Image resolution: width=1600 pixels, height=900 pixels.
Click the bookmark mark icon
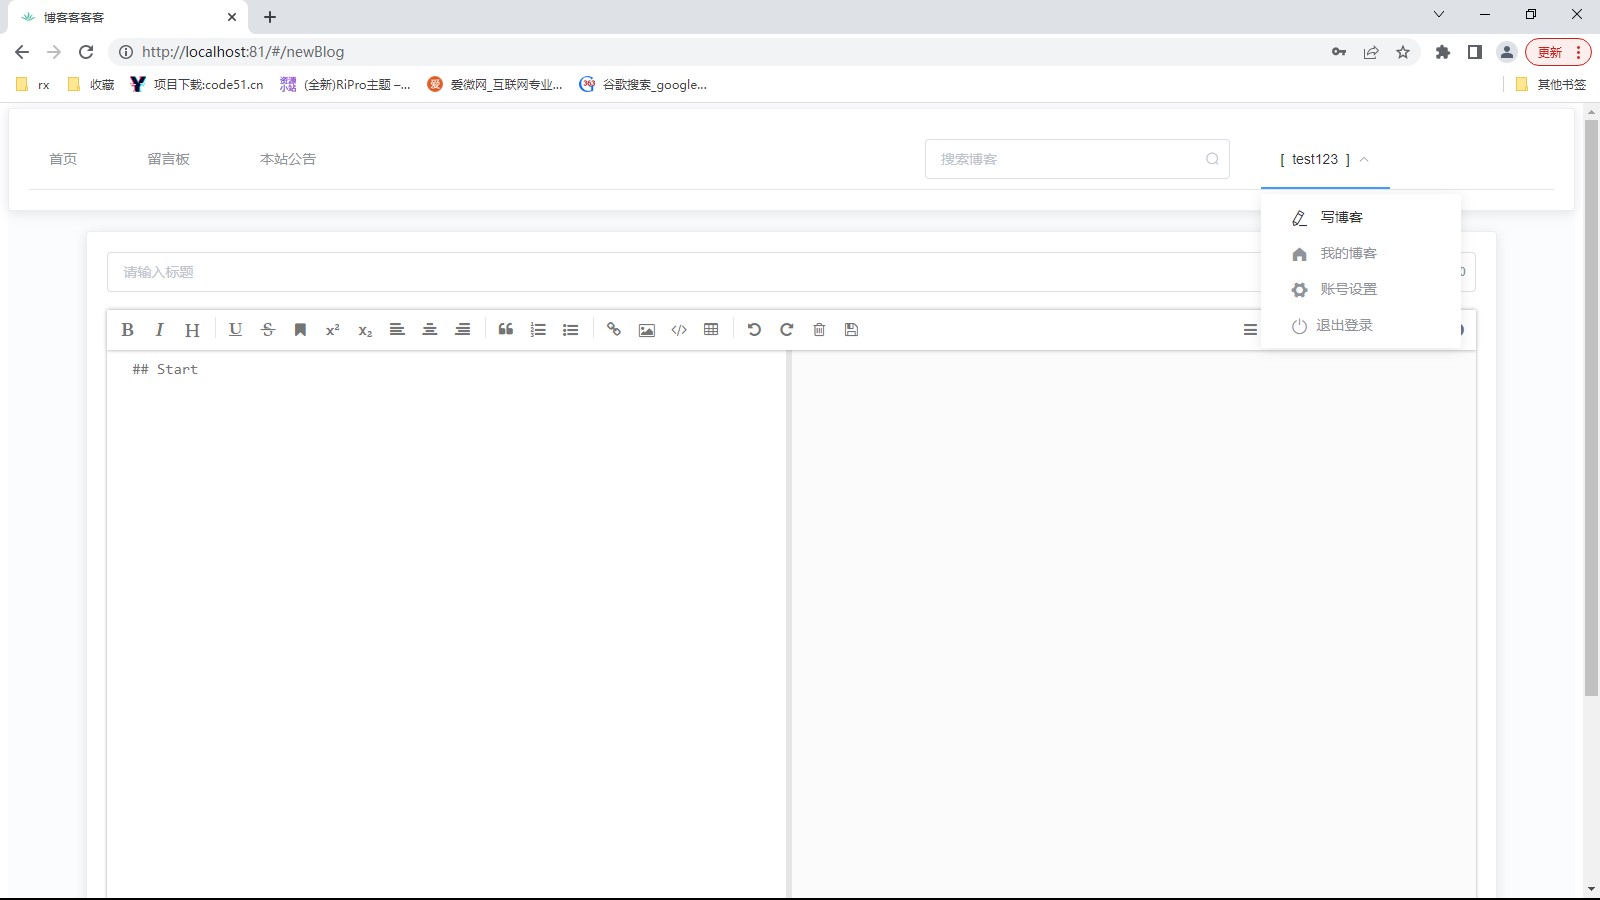coord(300,330)
